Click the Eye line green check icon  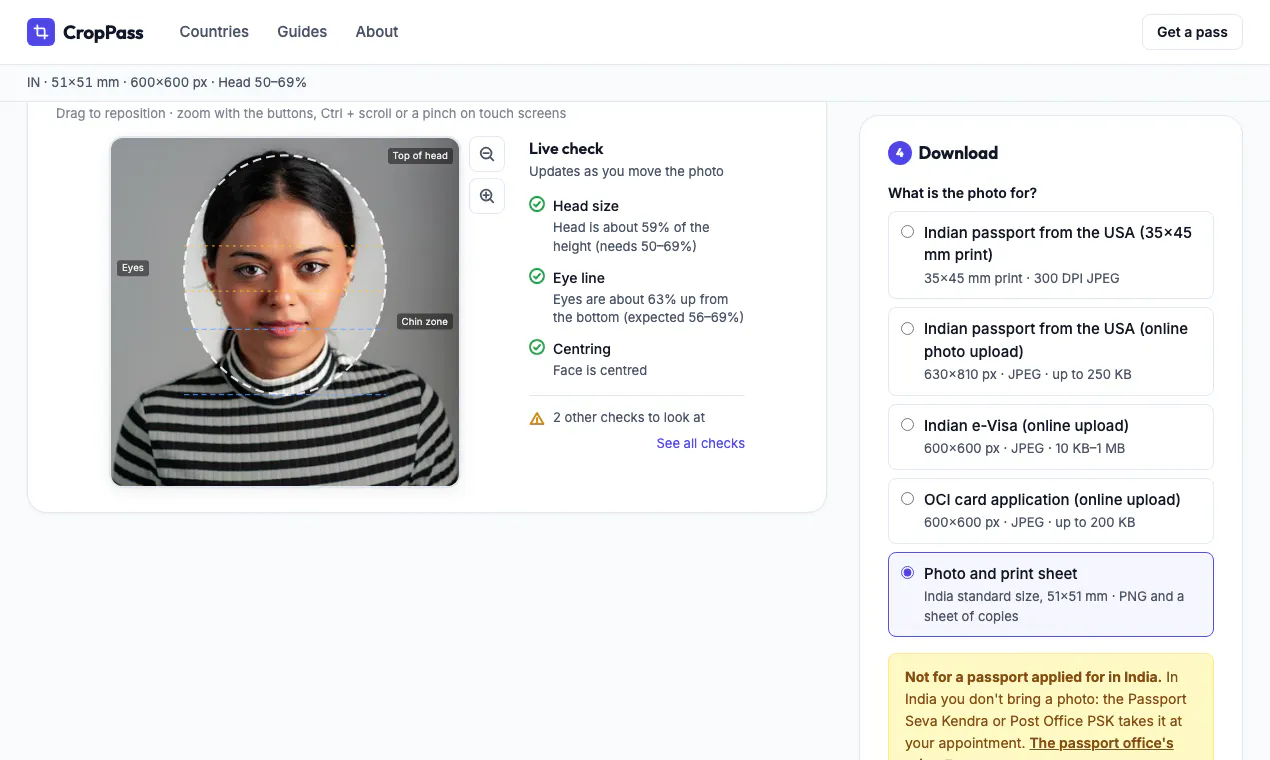(x=537, y=277)
